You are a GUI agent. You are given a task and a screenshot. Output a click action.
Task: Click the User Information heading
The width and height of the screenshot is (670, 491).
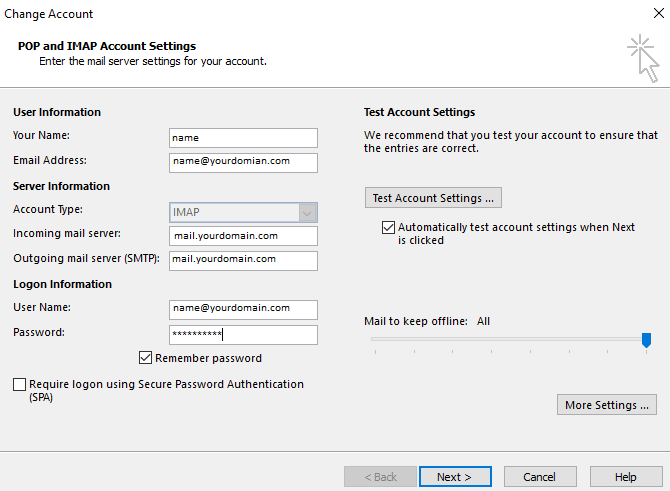coord(57,112)
